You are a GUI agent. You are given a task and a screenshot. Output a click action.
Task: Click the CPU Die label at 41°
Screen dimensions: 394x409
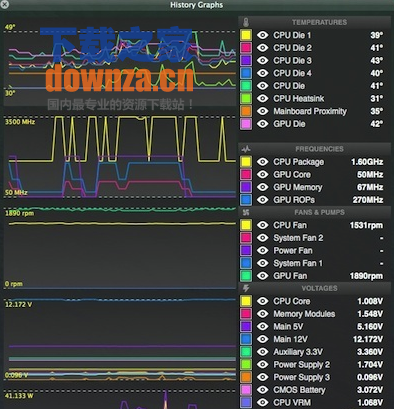tap(289, 86)
